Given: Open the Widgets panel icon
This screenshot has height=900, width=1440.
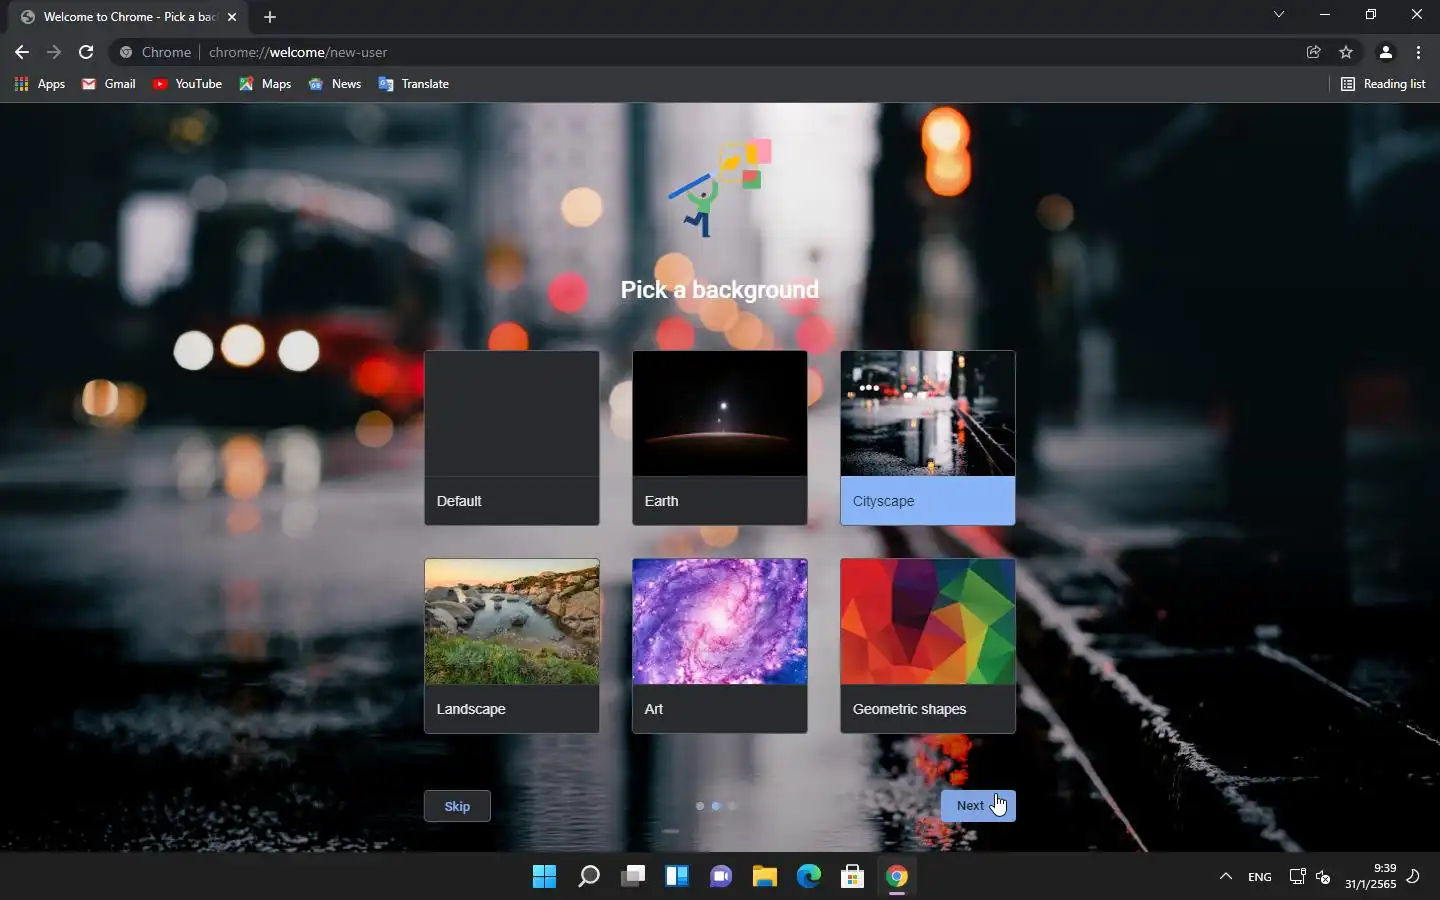Looking at the screenshot, I should (677, 877).
